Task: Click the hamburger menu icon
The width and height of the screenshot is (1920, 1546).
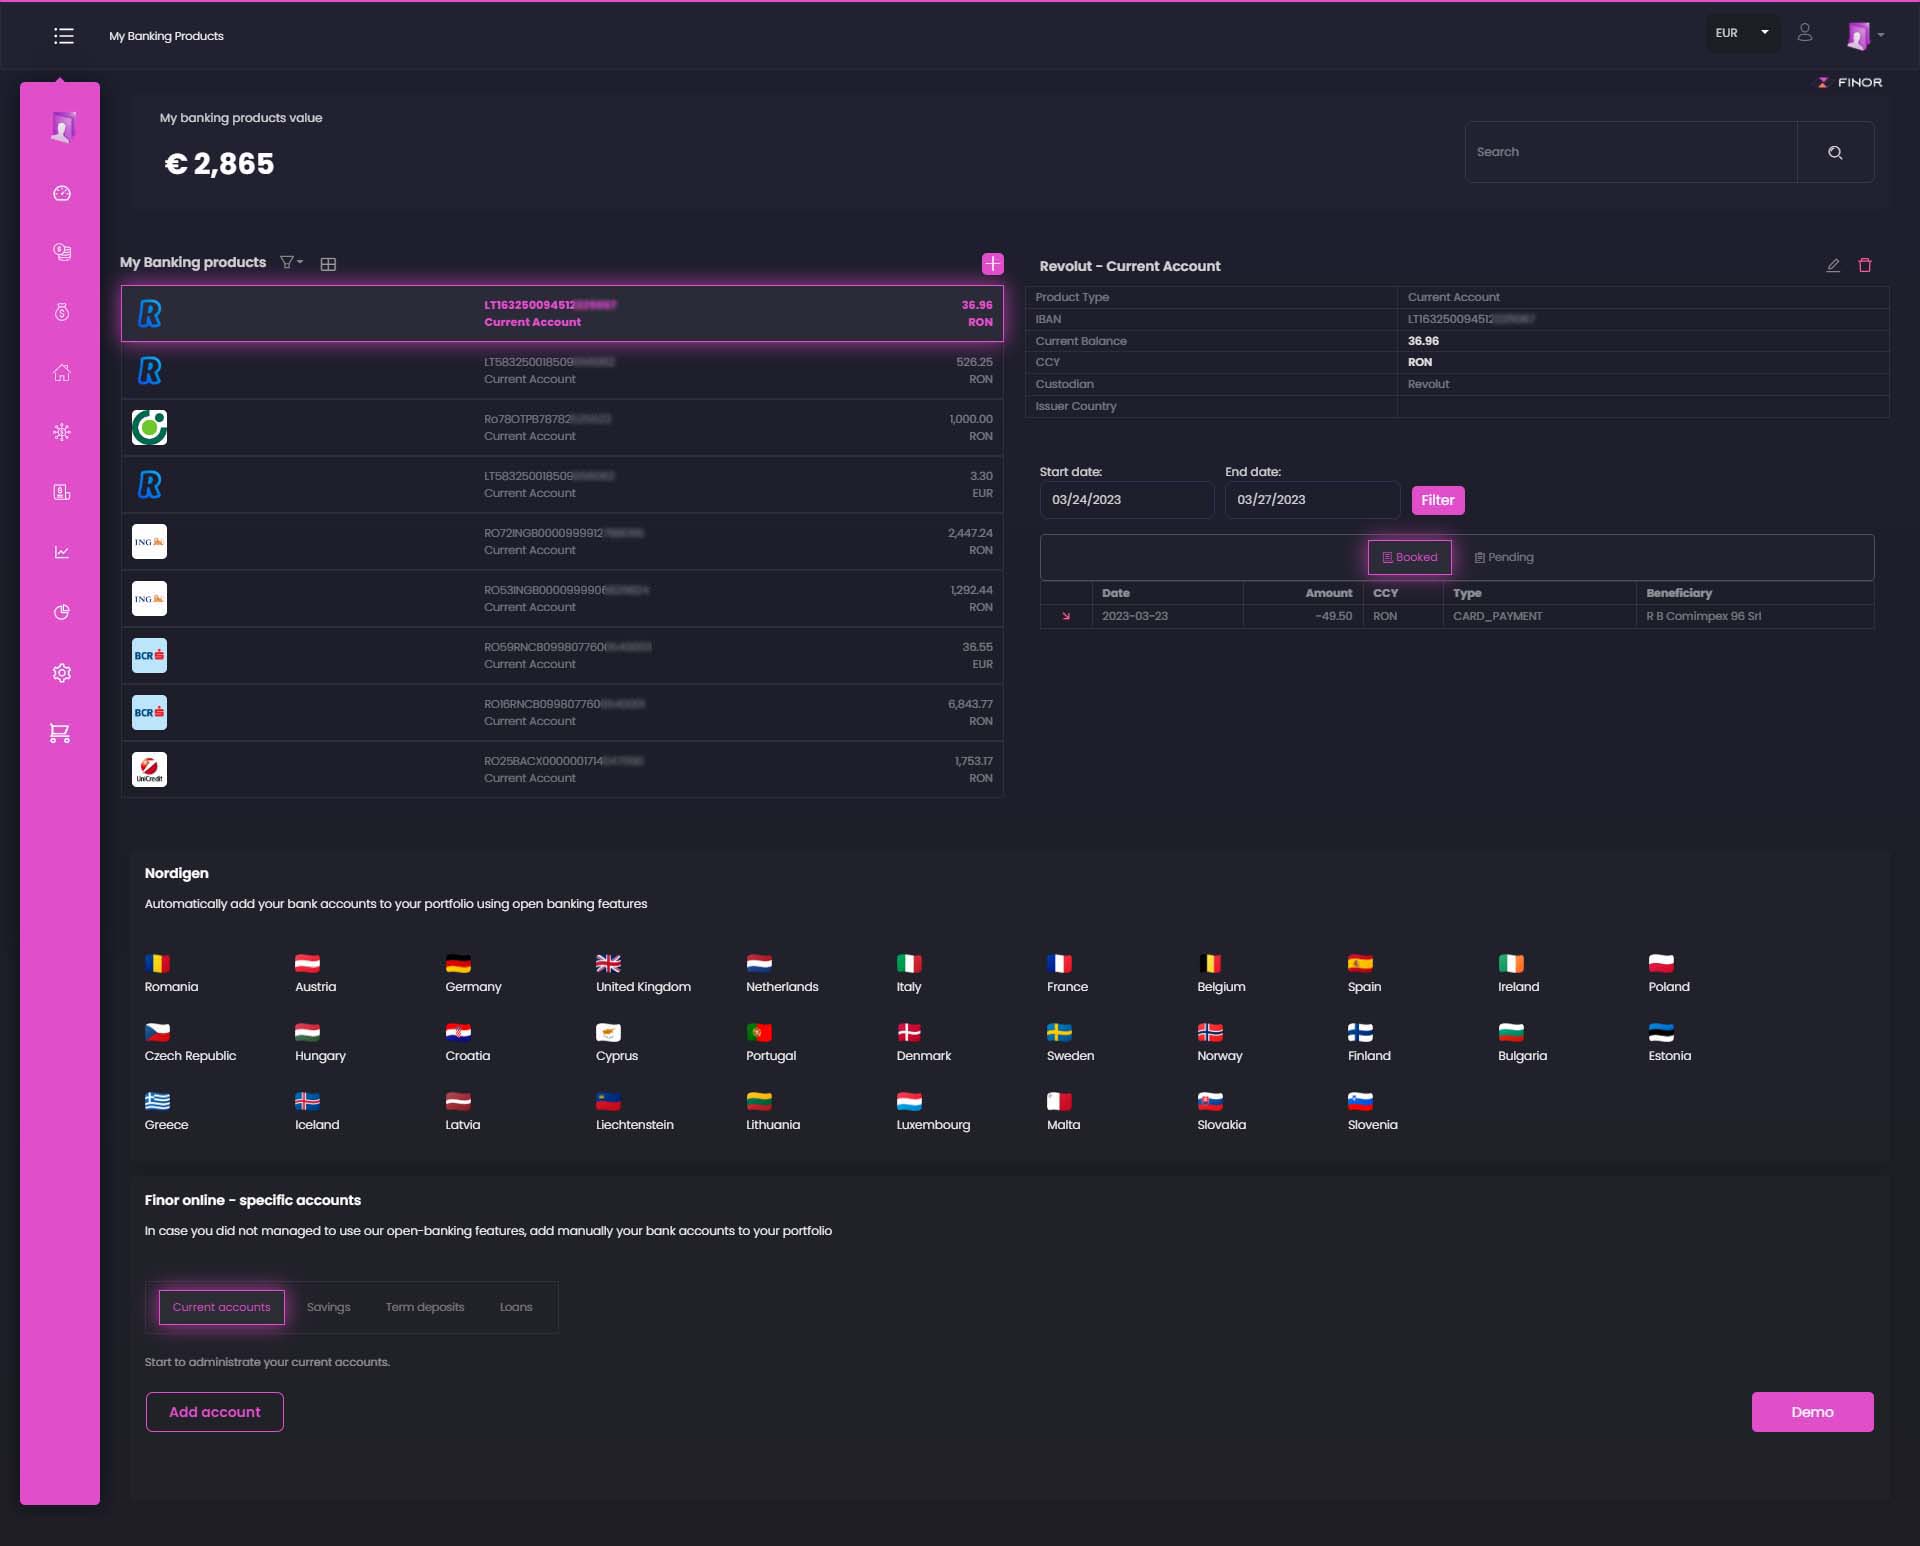Action: [64, 36]
